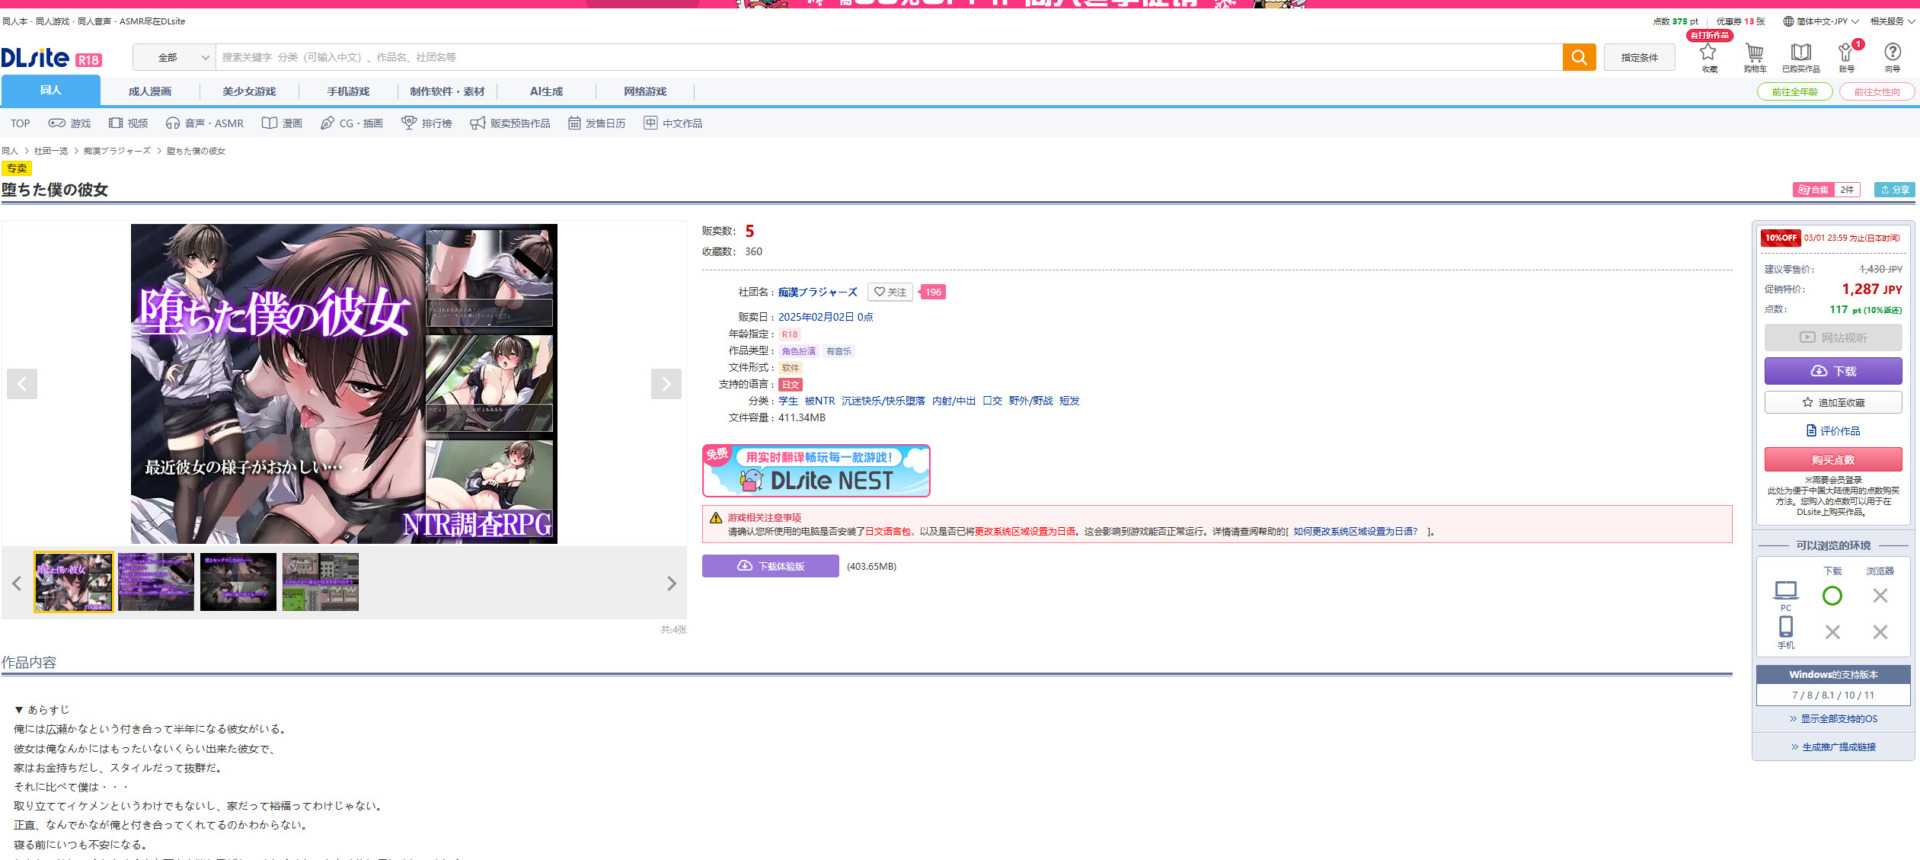1920x860 pixels.
Task: Click the pink 购买点数 buy points button
Action: (1833, 460)
